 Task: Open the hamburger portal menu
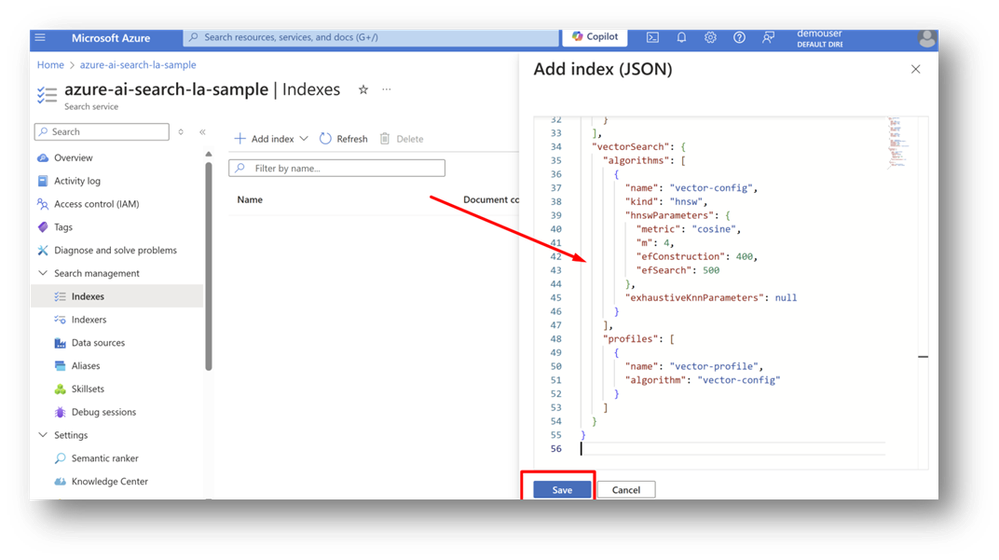point(40,37)
